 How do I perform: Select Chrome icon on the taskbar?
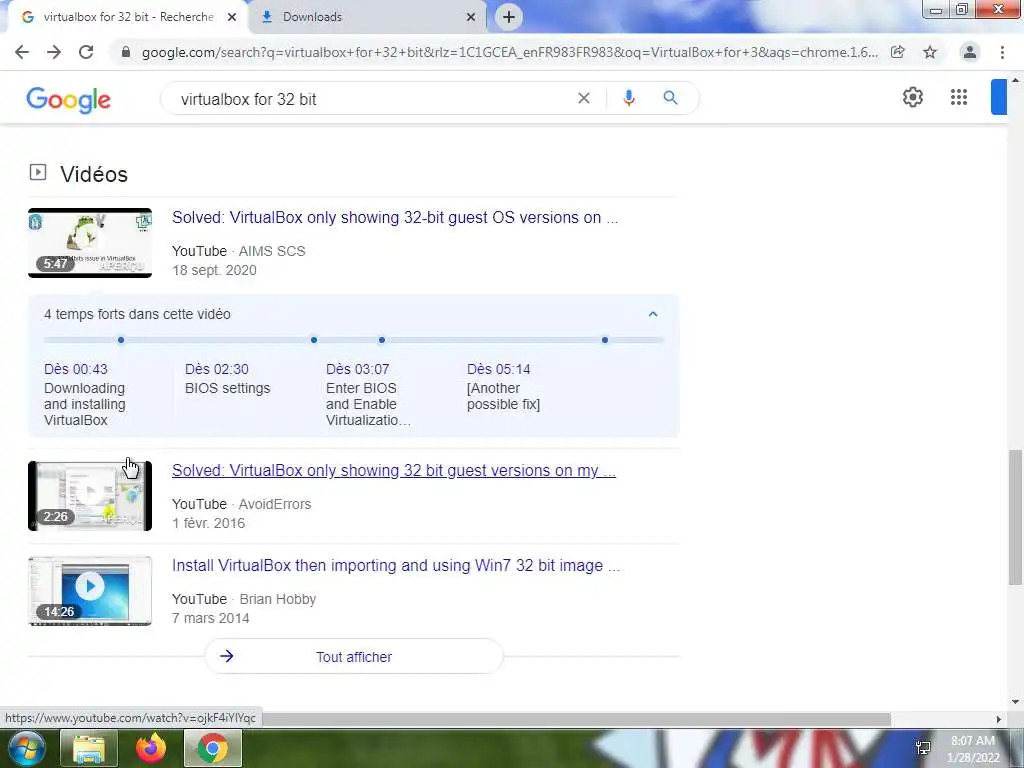[x=213, y=748]
